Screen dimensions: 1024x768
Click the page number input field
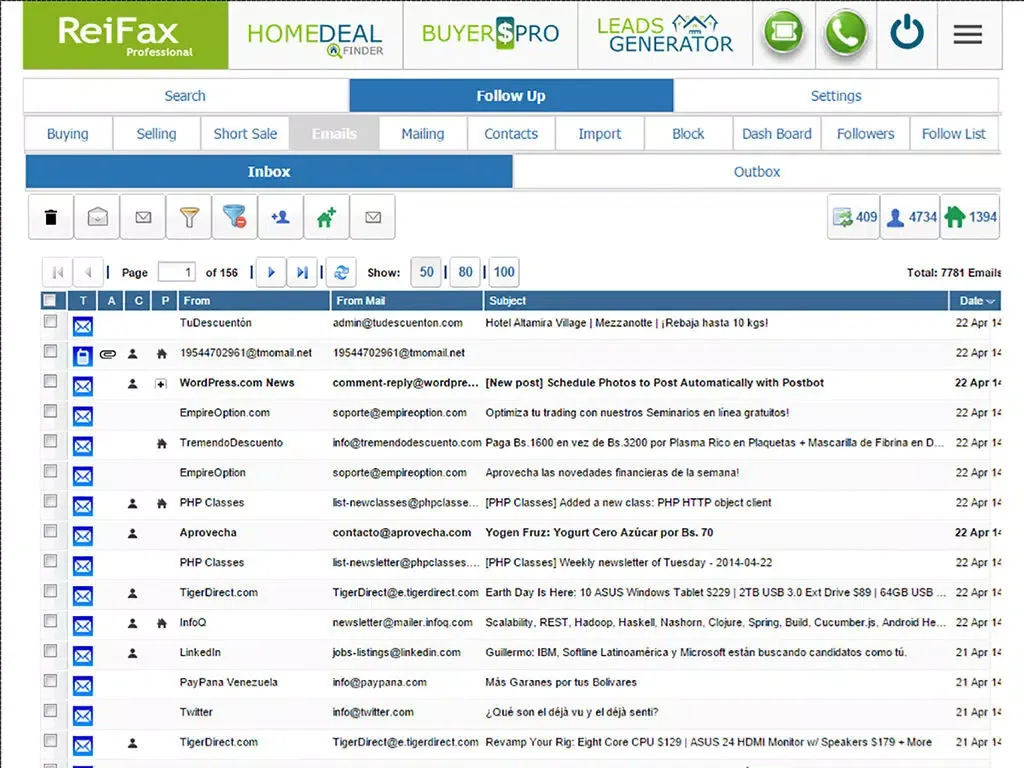(x=178, y=272)
